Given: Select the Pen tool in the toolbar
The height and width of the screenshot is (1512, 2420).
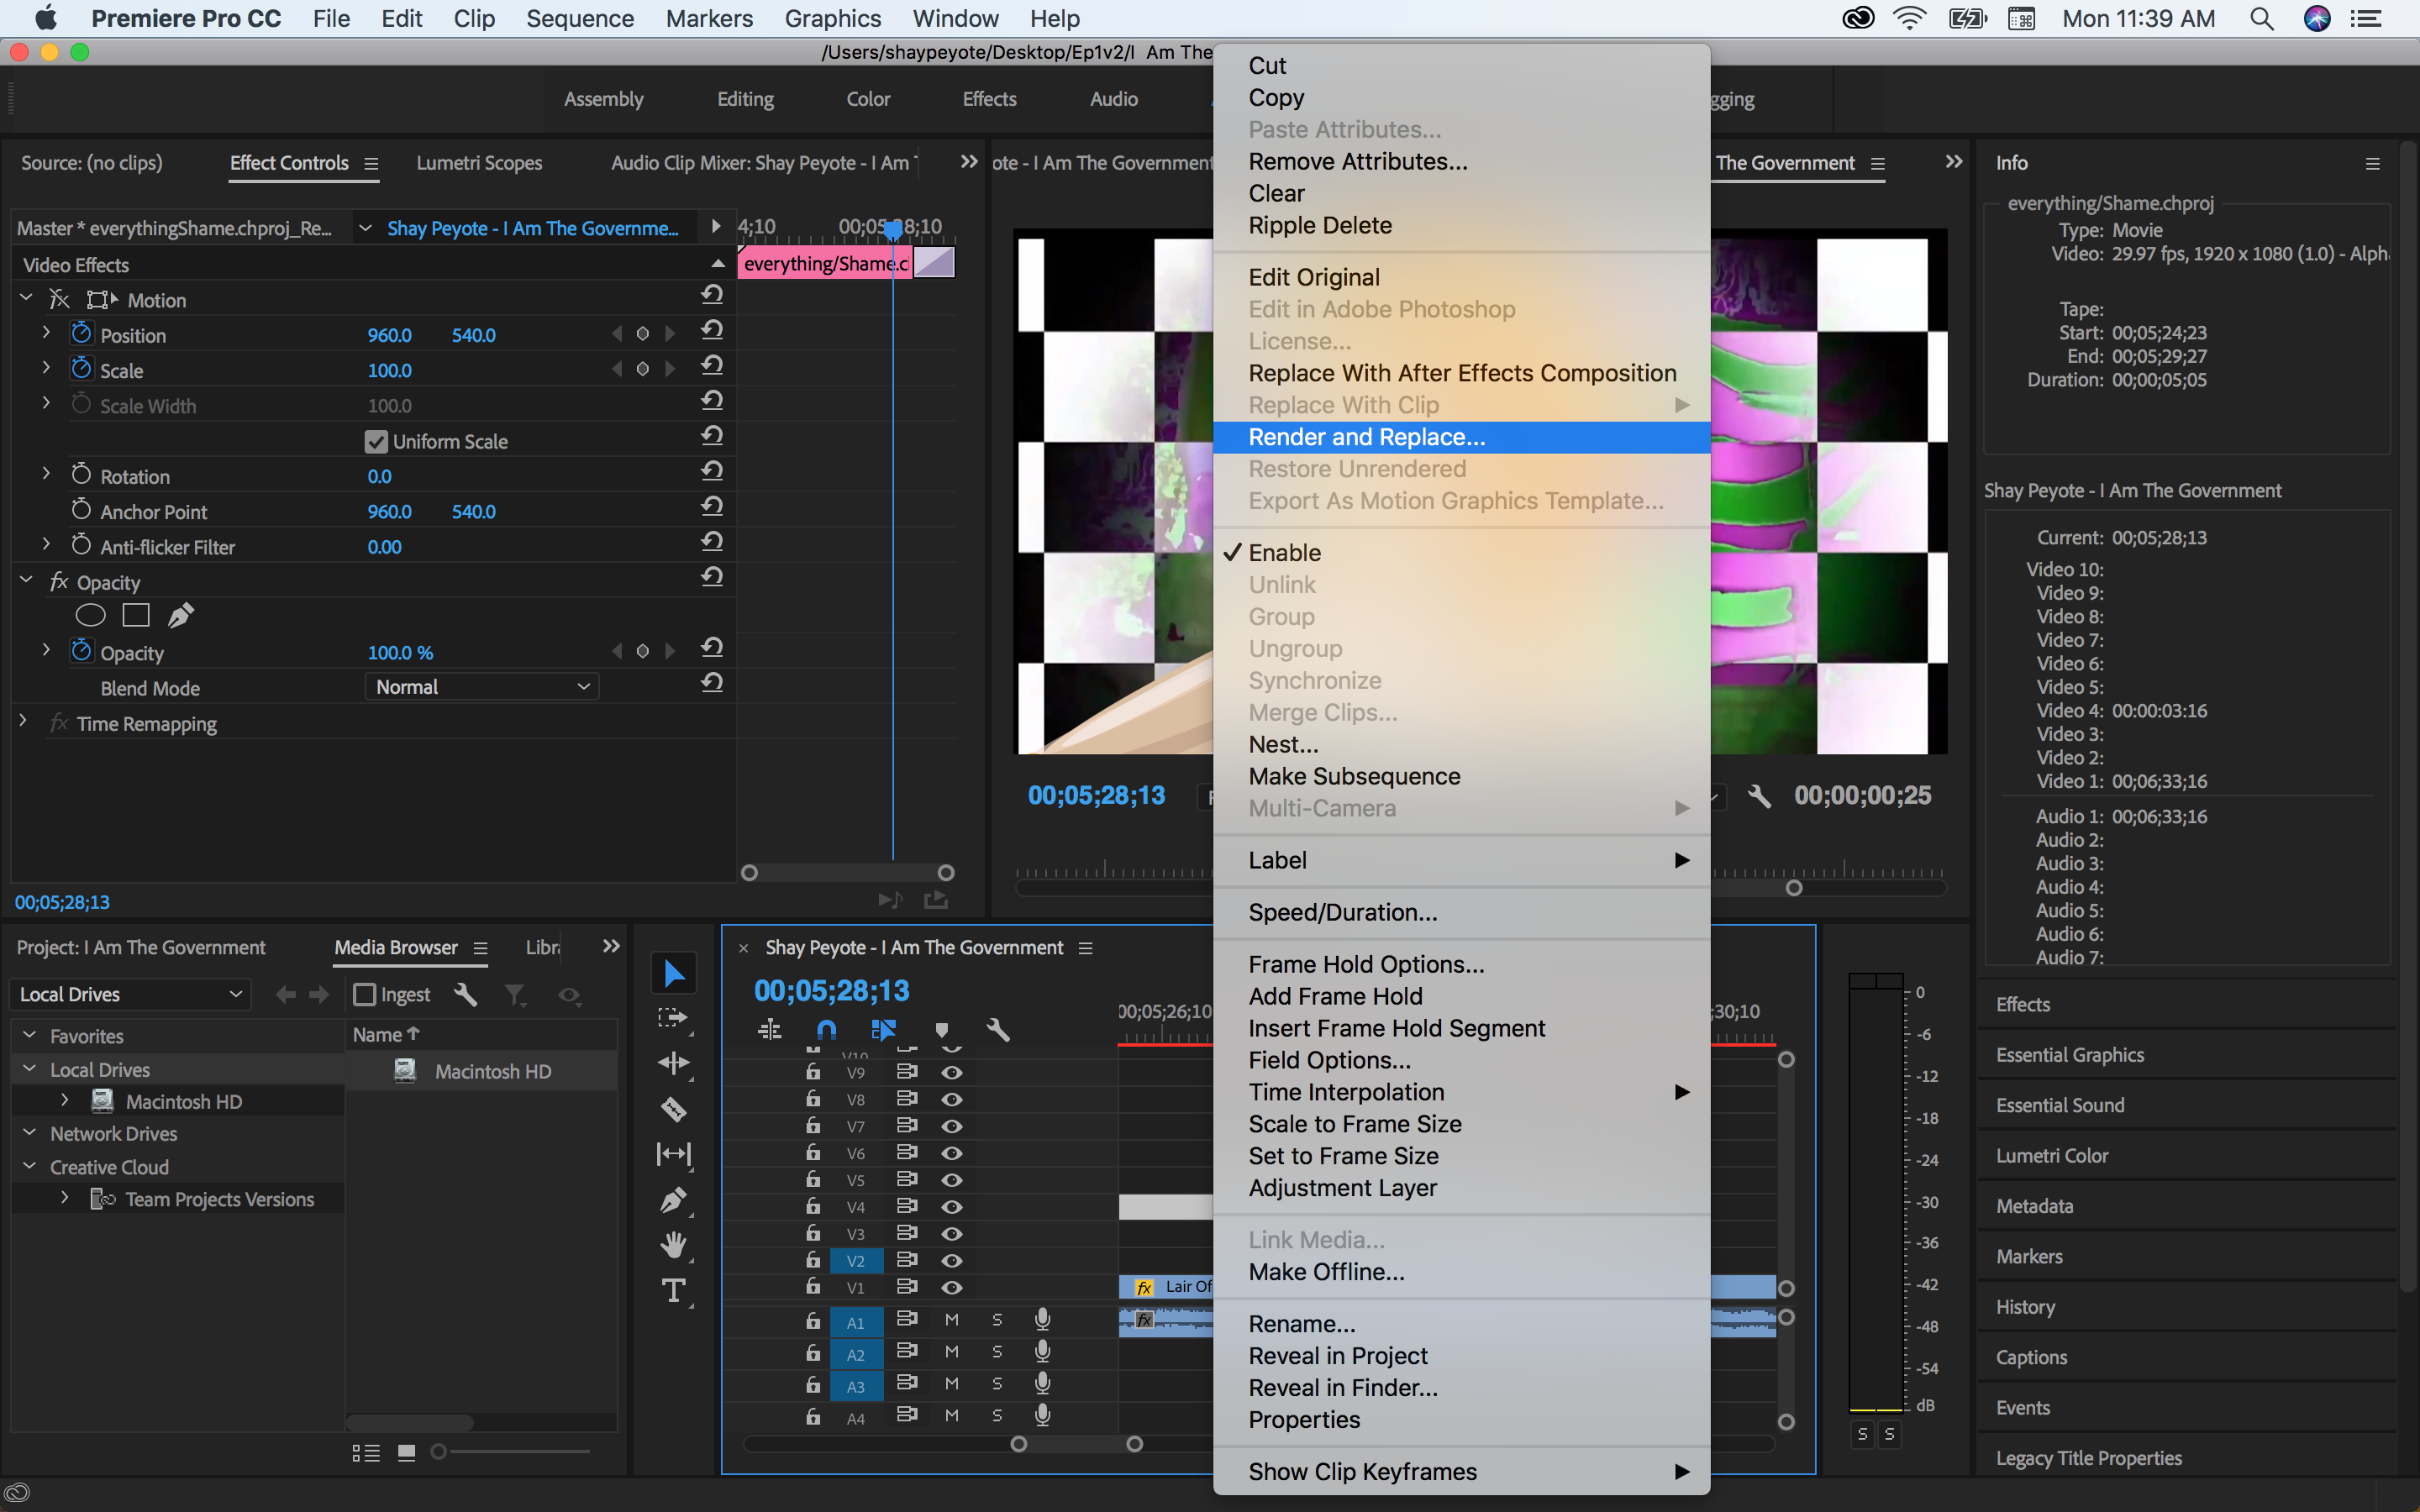Looking at the screenshot, I should [x=674, y=1199].
